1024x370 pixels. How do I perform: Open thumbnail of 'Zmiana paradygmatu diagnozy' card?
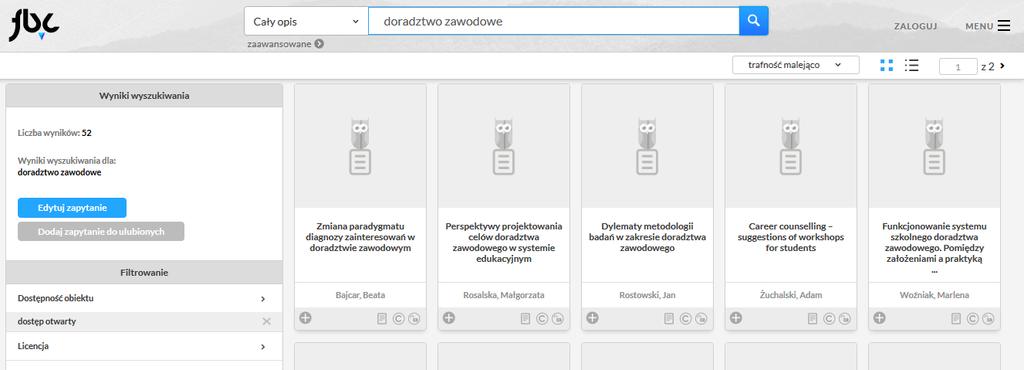point(360,146)
